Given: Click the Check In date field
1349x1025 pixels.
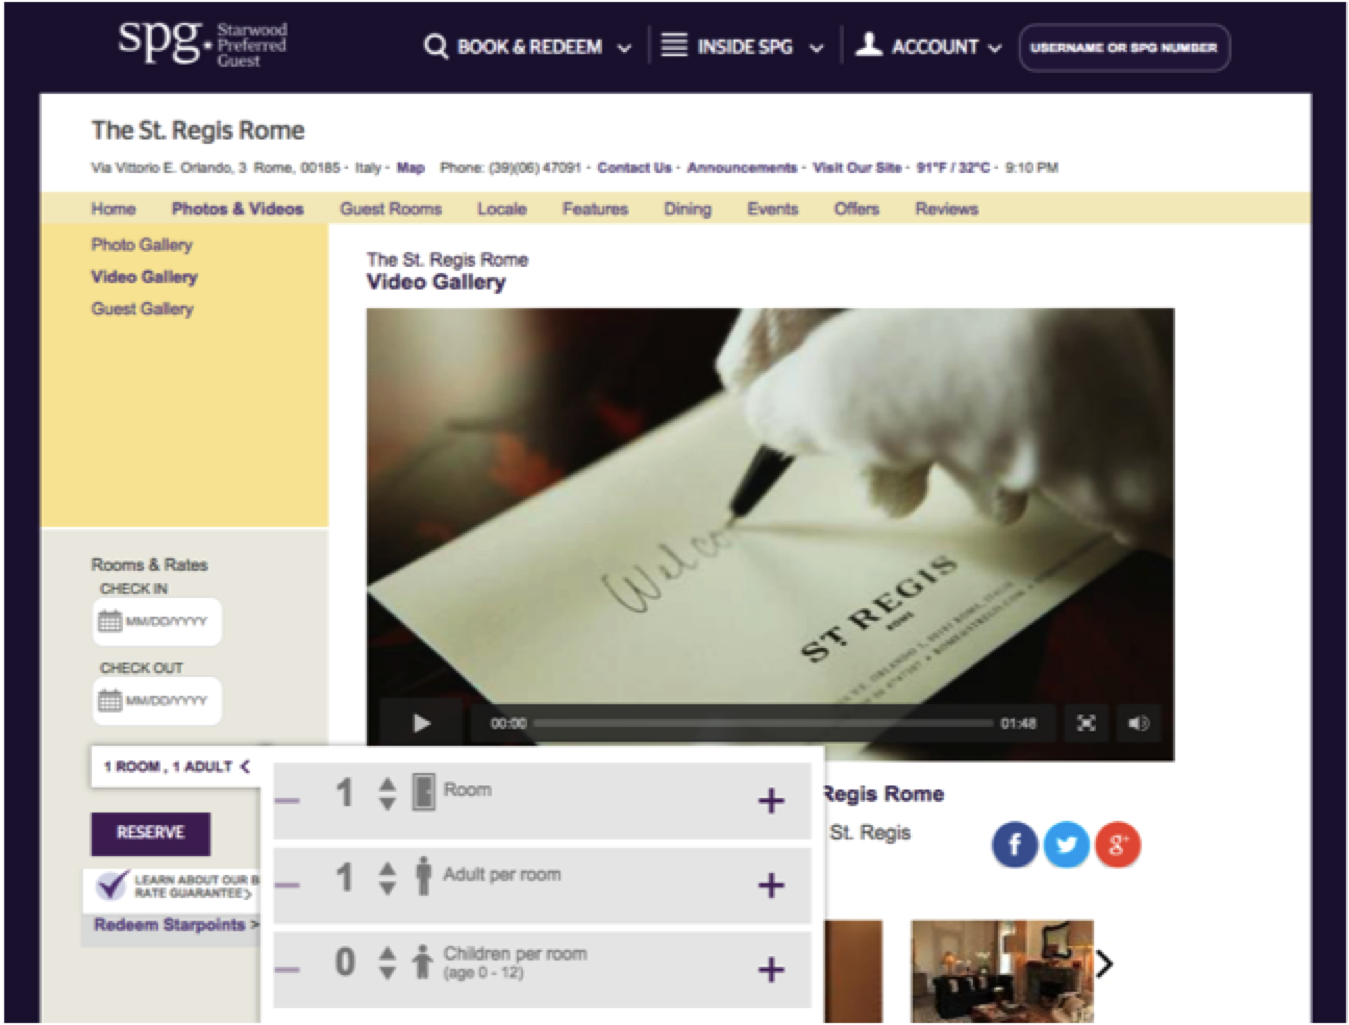Looking at the screenshot, I should click(x=157, y=622).
